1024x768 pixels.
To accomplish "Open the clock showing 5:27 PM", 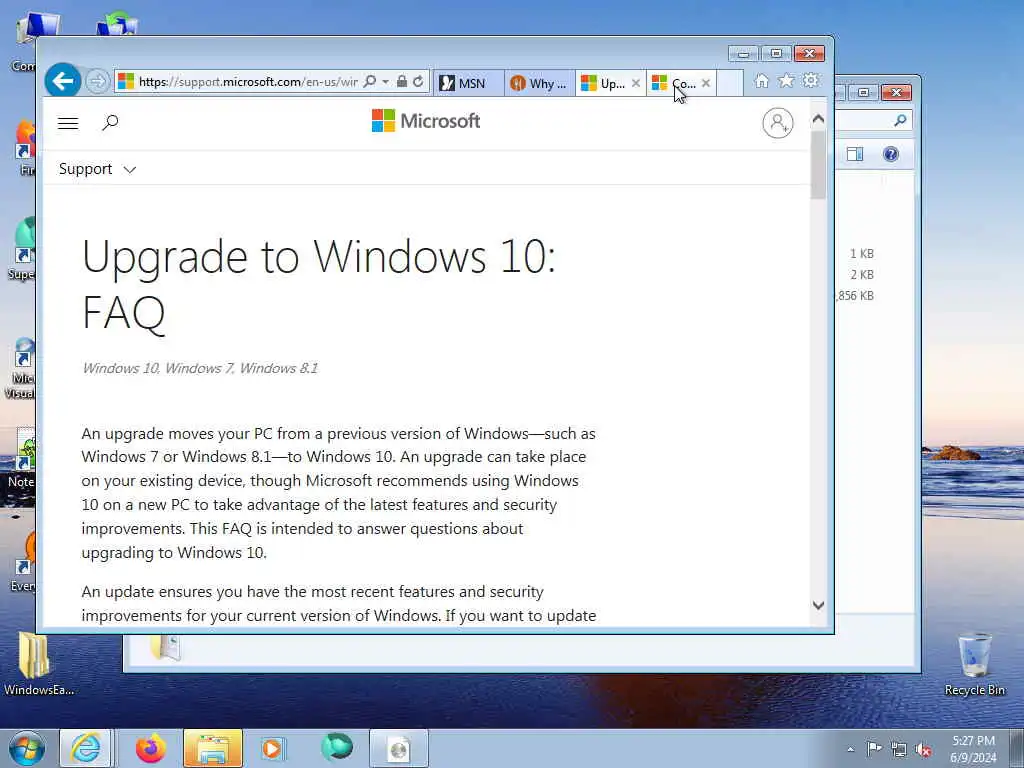I will [x=973, y=749].
